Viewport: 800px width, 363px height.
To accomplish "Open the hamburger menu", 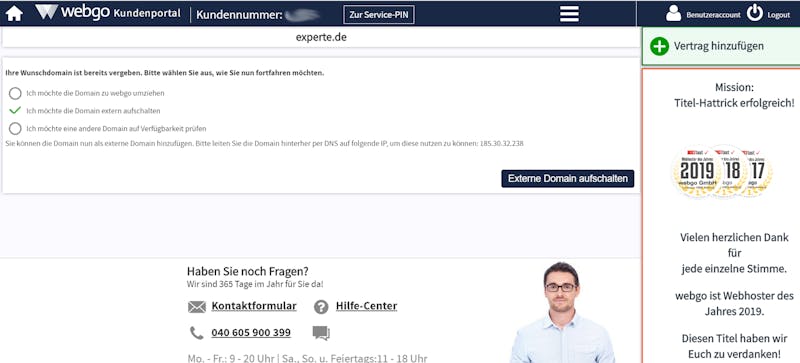I will (x=569, y=14).
